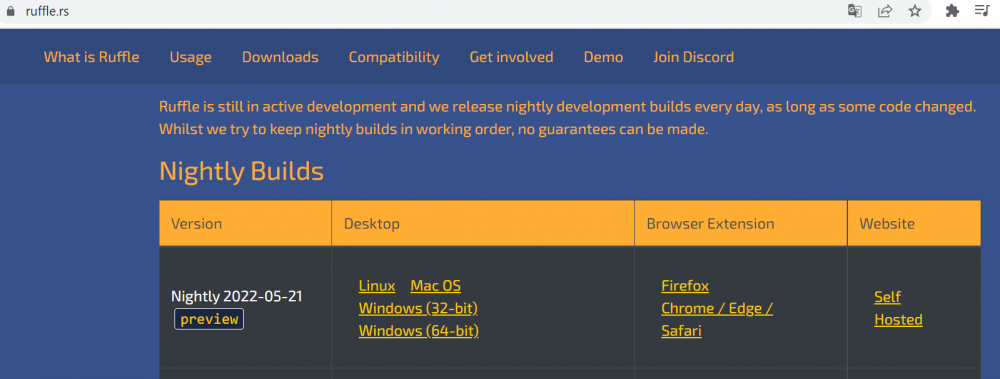This screenshot has width=1000, height=379.
Task: Get the Firefox browser extension
Action: pyautogui.click(x=685, y=285)
